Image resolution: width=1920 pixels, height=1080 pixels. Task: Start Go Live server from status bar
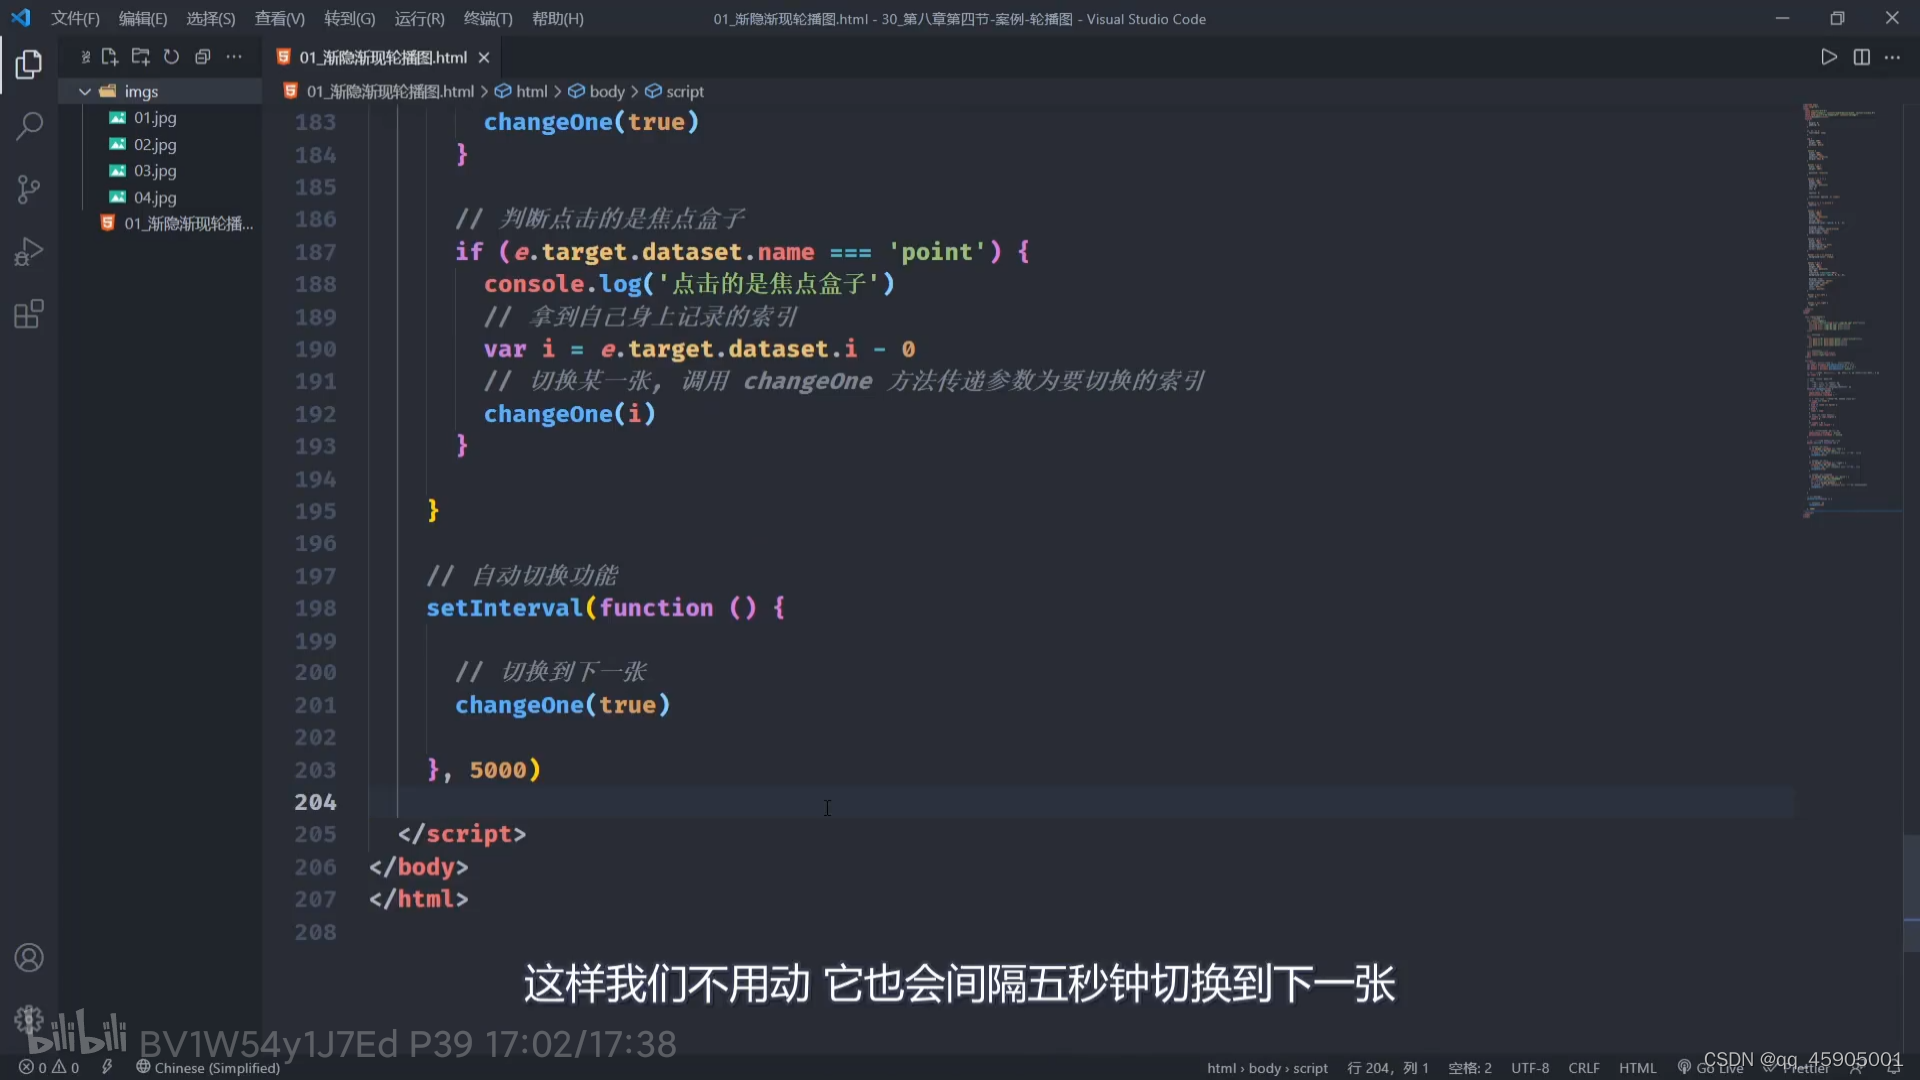1710,1067
